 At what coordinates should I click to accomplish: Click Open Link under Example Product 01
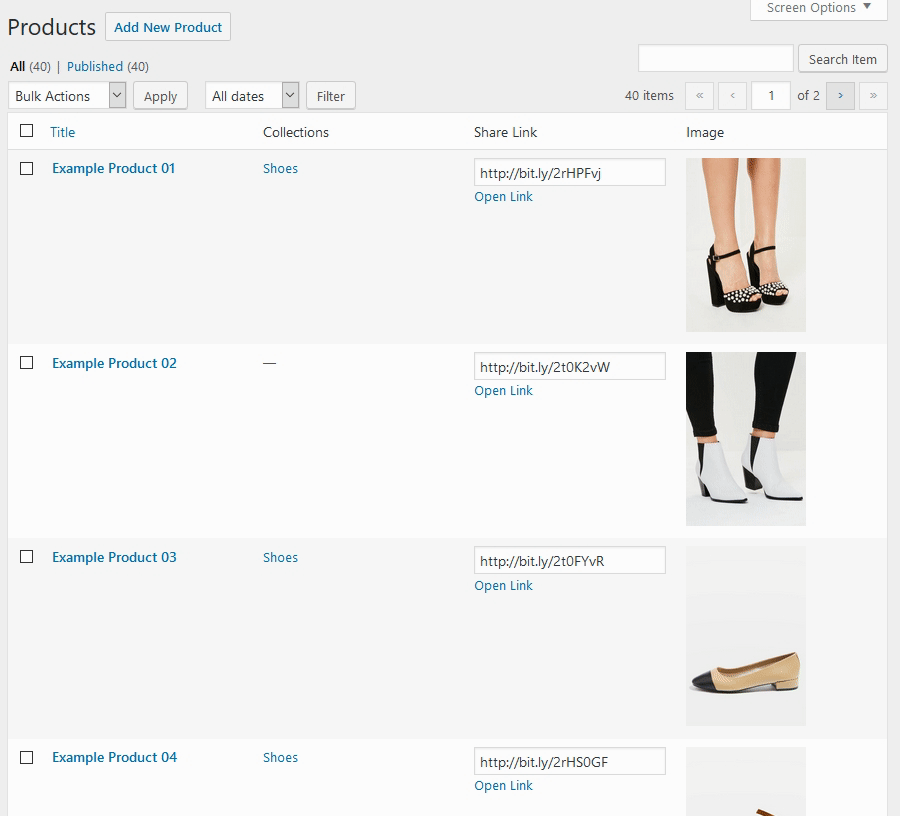pyautogui.click(x=503, y=197)
